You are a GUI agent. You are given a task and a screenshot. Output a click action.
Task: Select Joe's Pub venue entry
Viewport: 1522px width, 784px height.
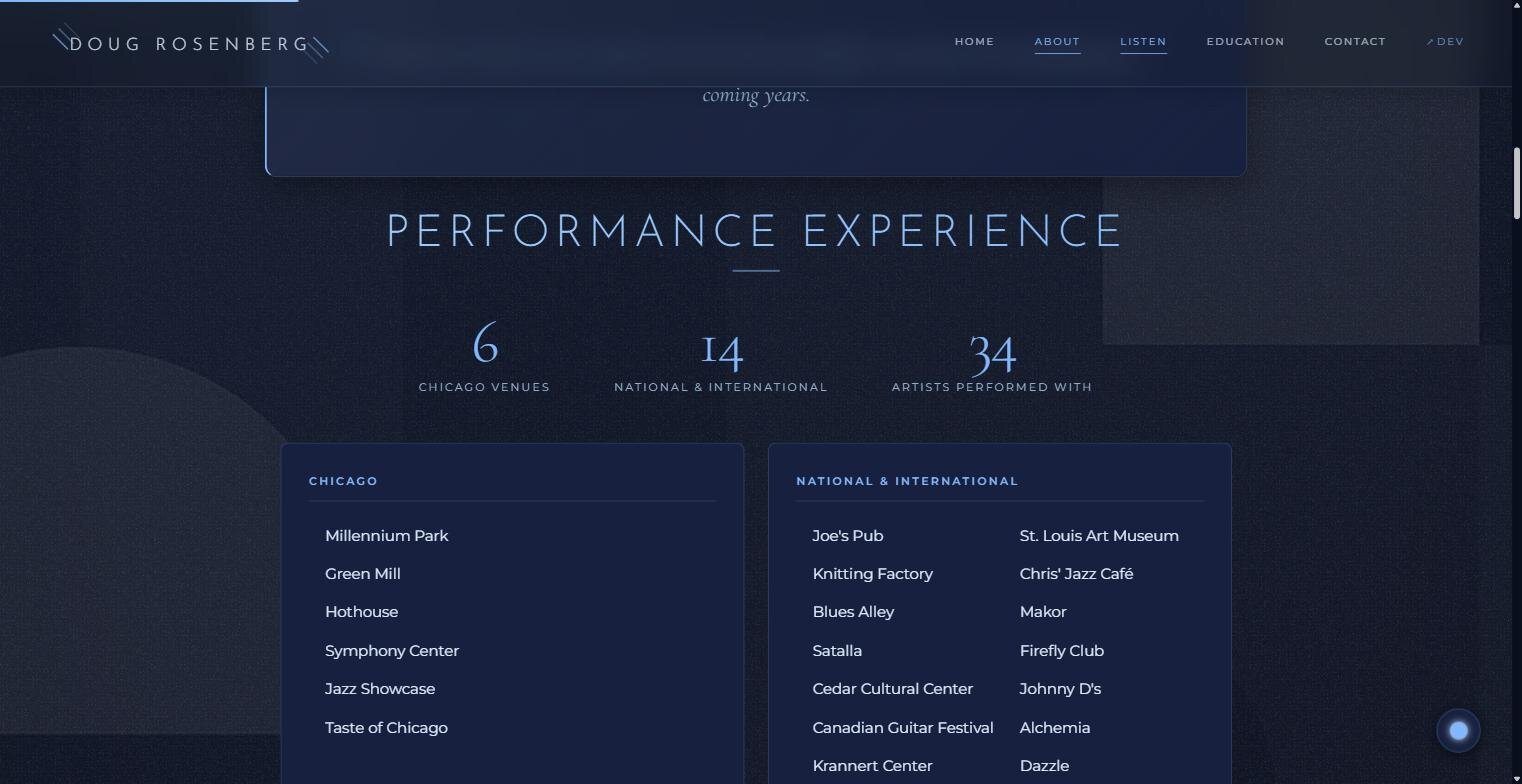848,536
